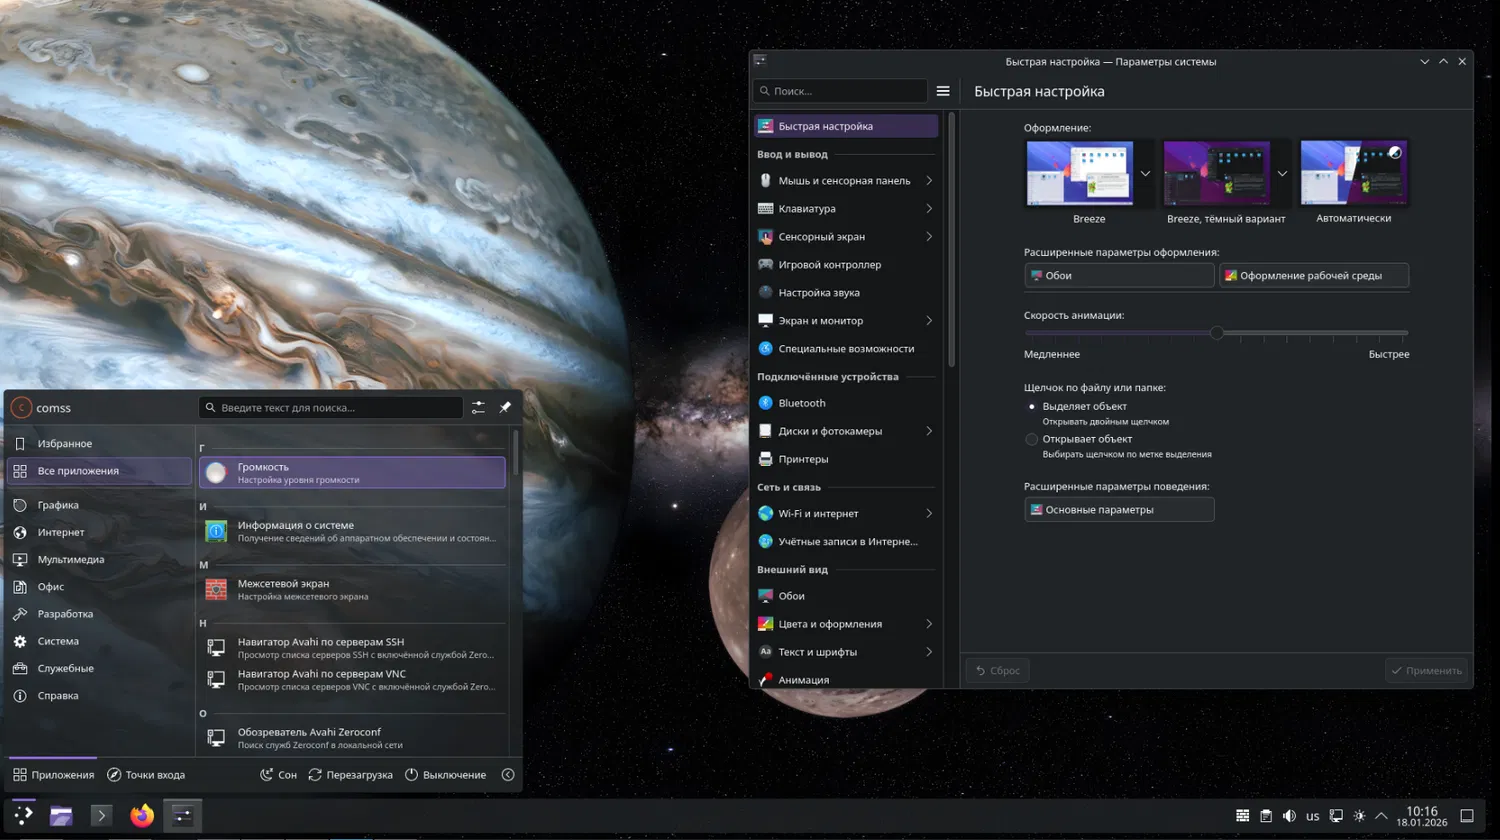The width and height of the screenshot is (1500, 840).
Task: Expand more power options arrow in launcher
Action: click(x=508, y=775)
